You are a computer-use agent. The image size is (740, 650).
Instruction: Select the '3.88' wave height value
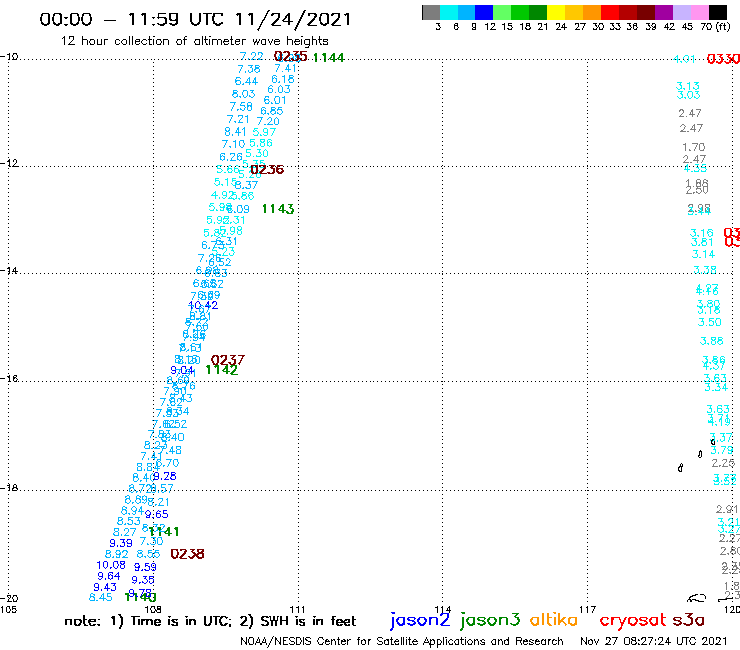pyautogui.click(x=712, y=341)
